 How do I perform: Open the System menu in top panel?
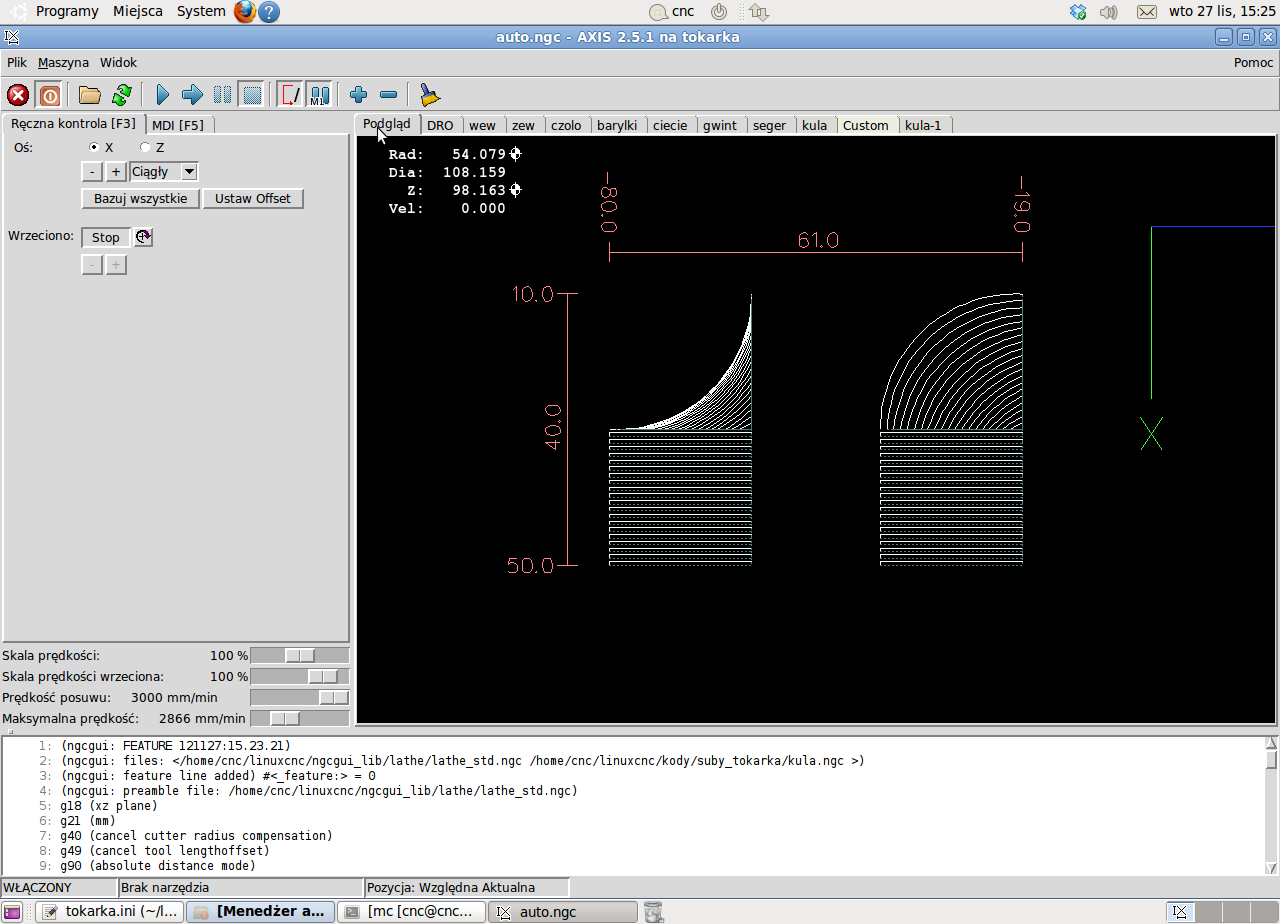coord(201,12)
